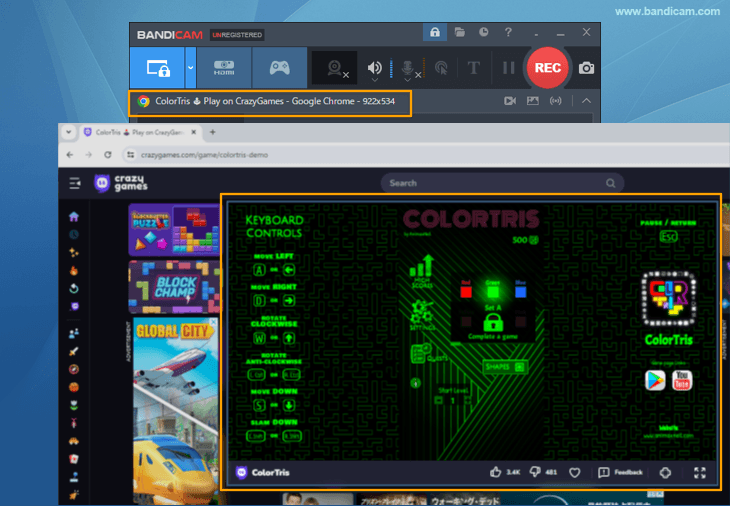Toggle the webcam overlay in Bandicam
The width and height of the screenshot is (730, 506).
point(335,68)
